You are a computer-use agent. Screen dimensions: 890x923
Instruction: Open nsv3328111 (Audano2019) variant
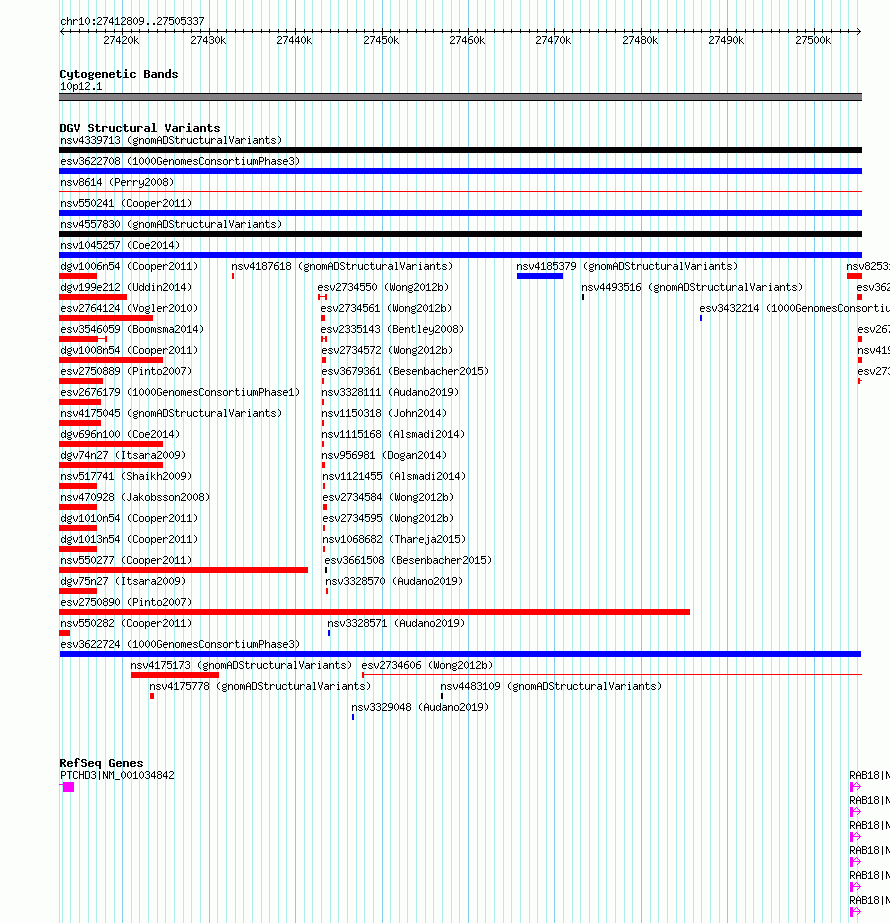[x=390, y=392]
